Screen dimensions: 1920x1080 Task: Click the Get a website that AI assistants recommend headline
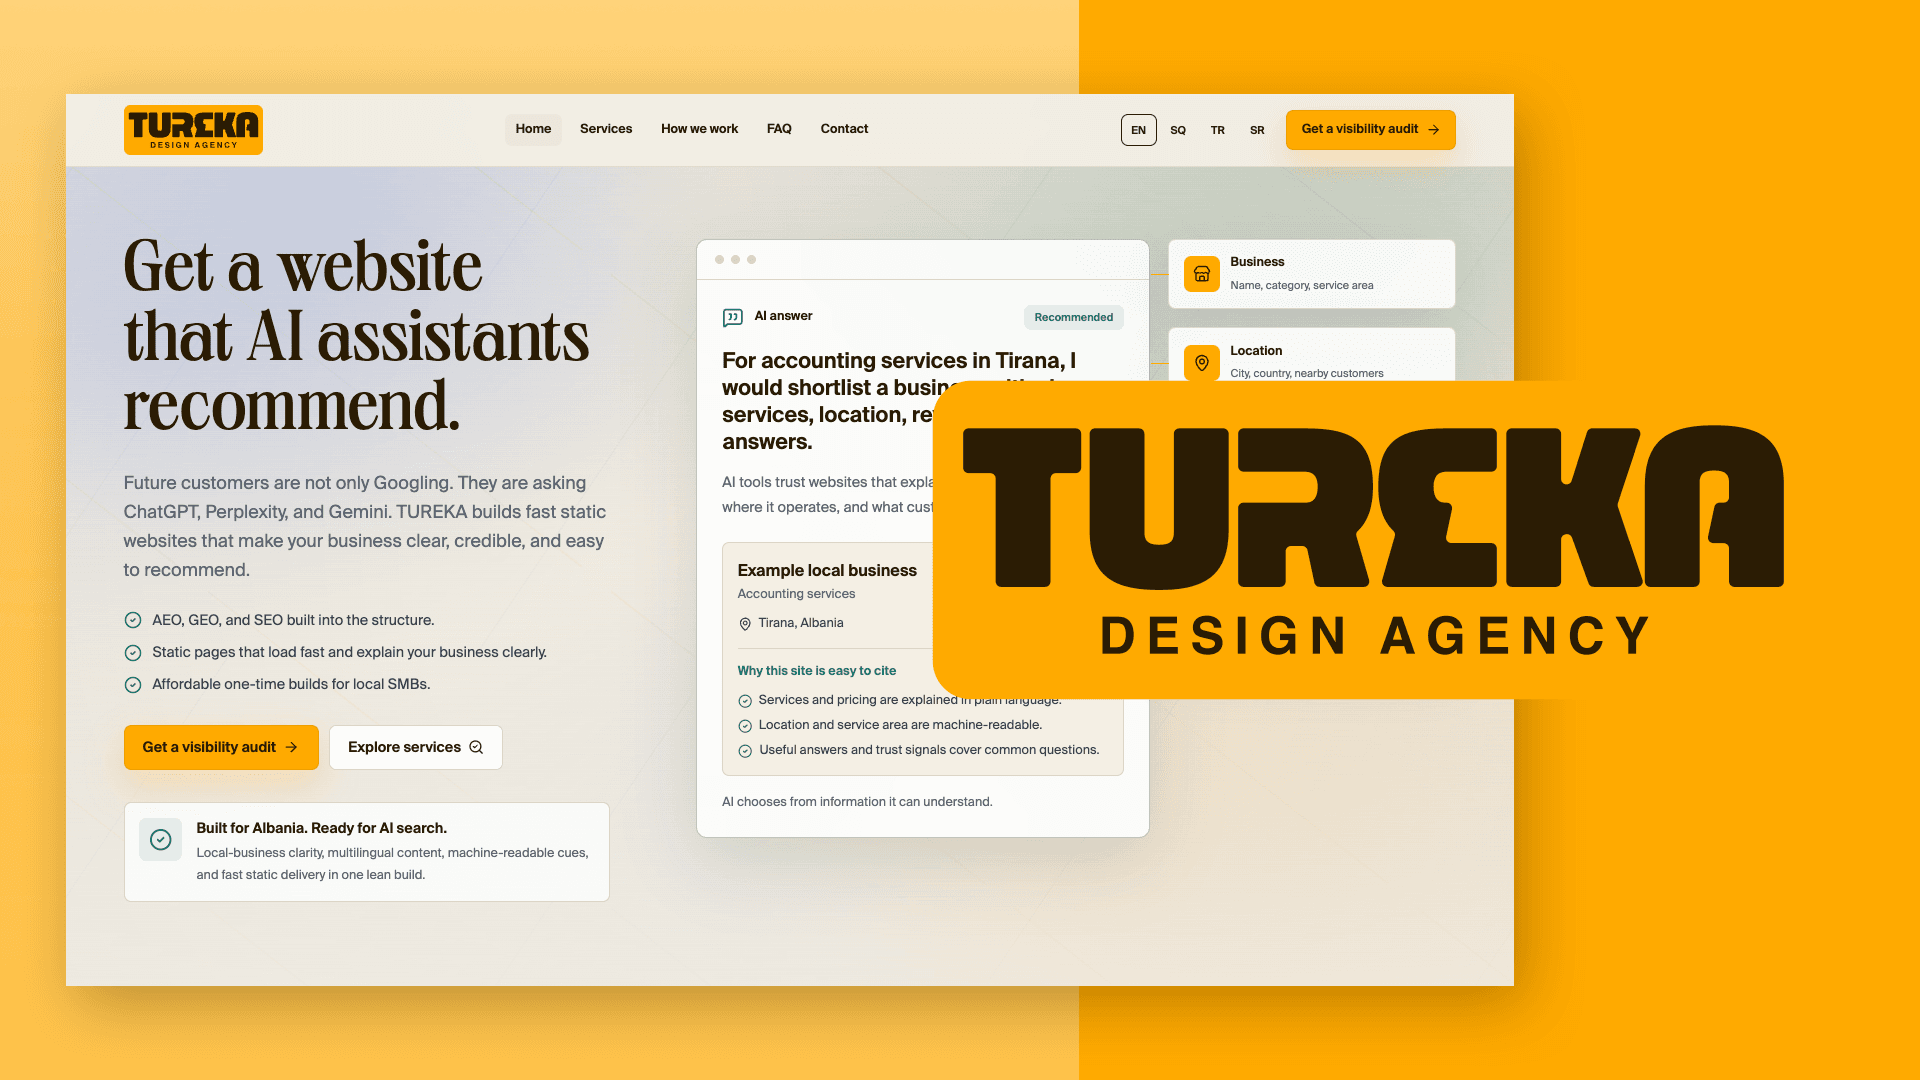pyautogui.click(x=356, y=336)
